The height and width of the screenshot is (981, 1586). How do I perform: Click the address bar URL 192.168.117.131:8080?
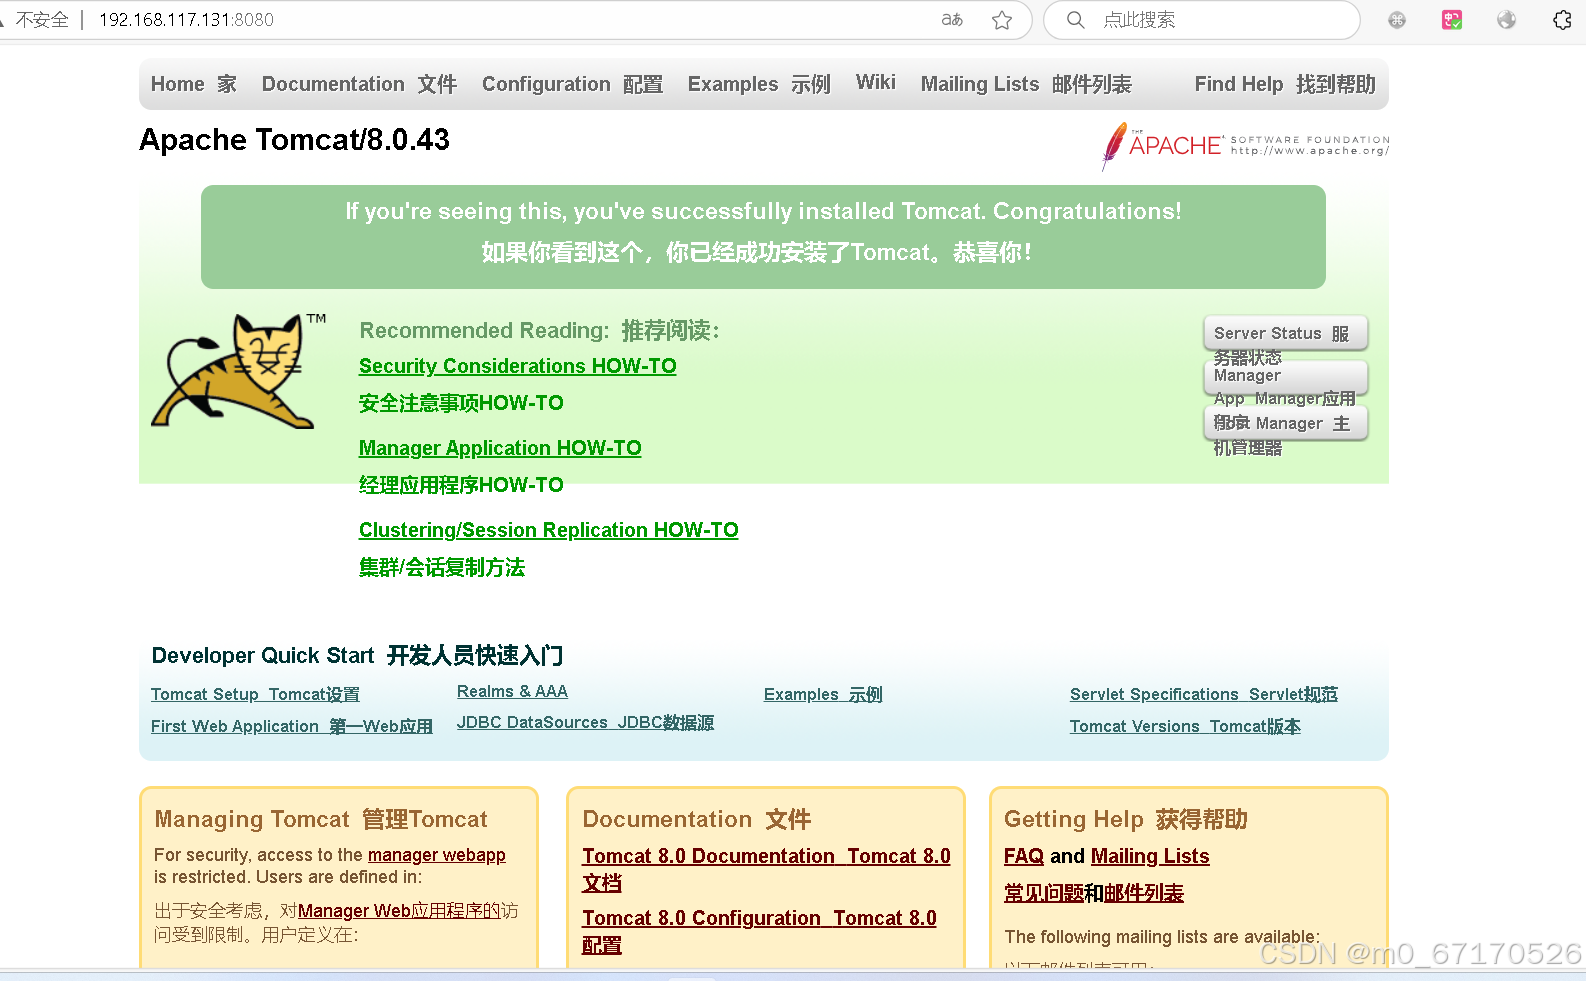[186, 20]
